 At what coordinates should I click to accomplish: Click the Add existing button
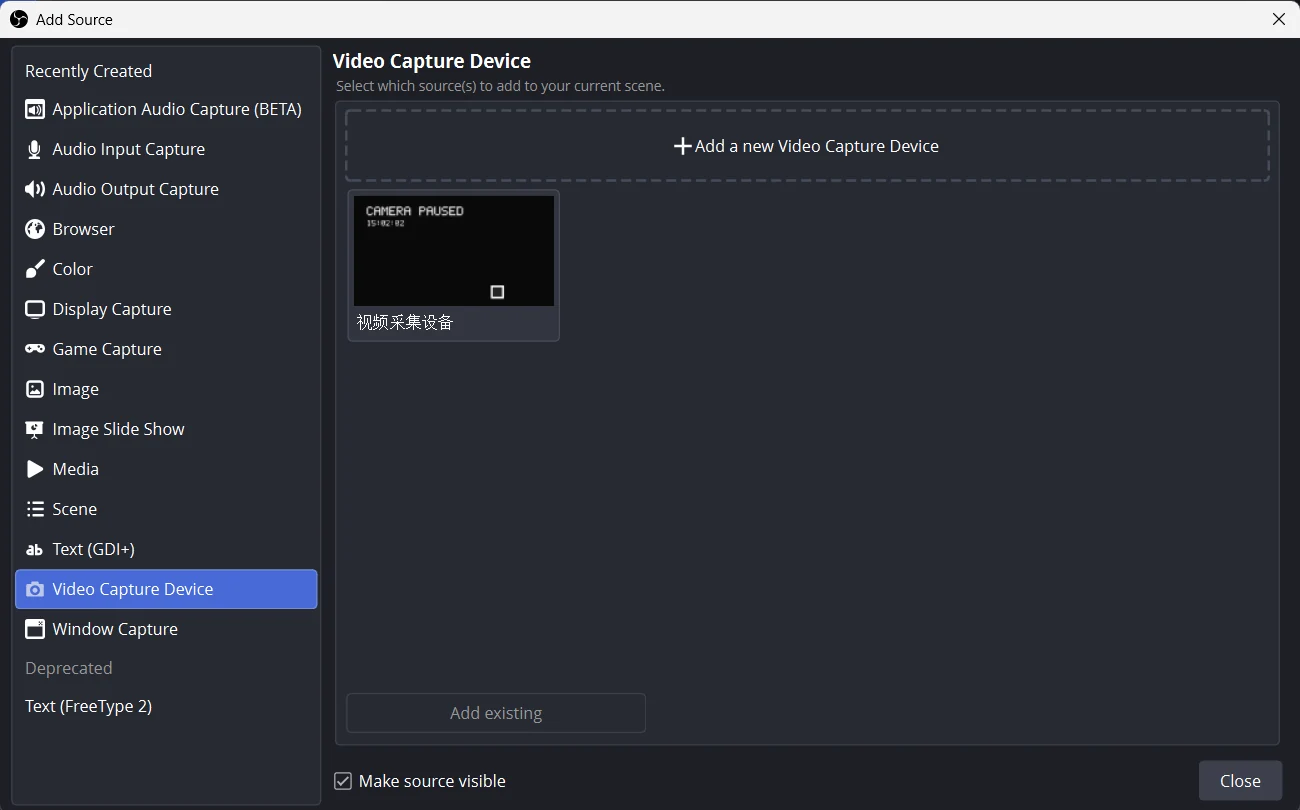[496, 713]
